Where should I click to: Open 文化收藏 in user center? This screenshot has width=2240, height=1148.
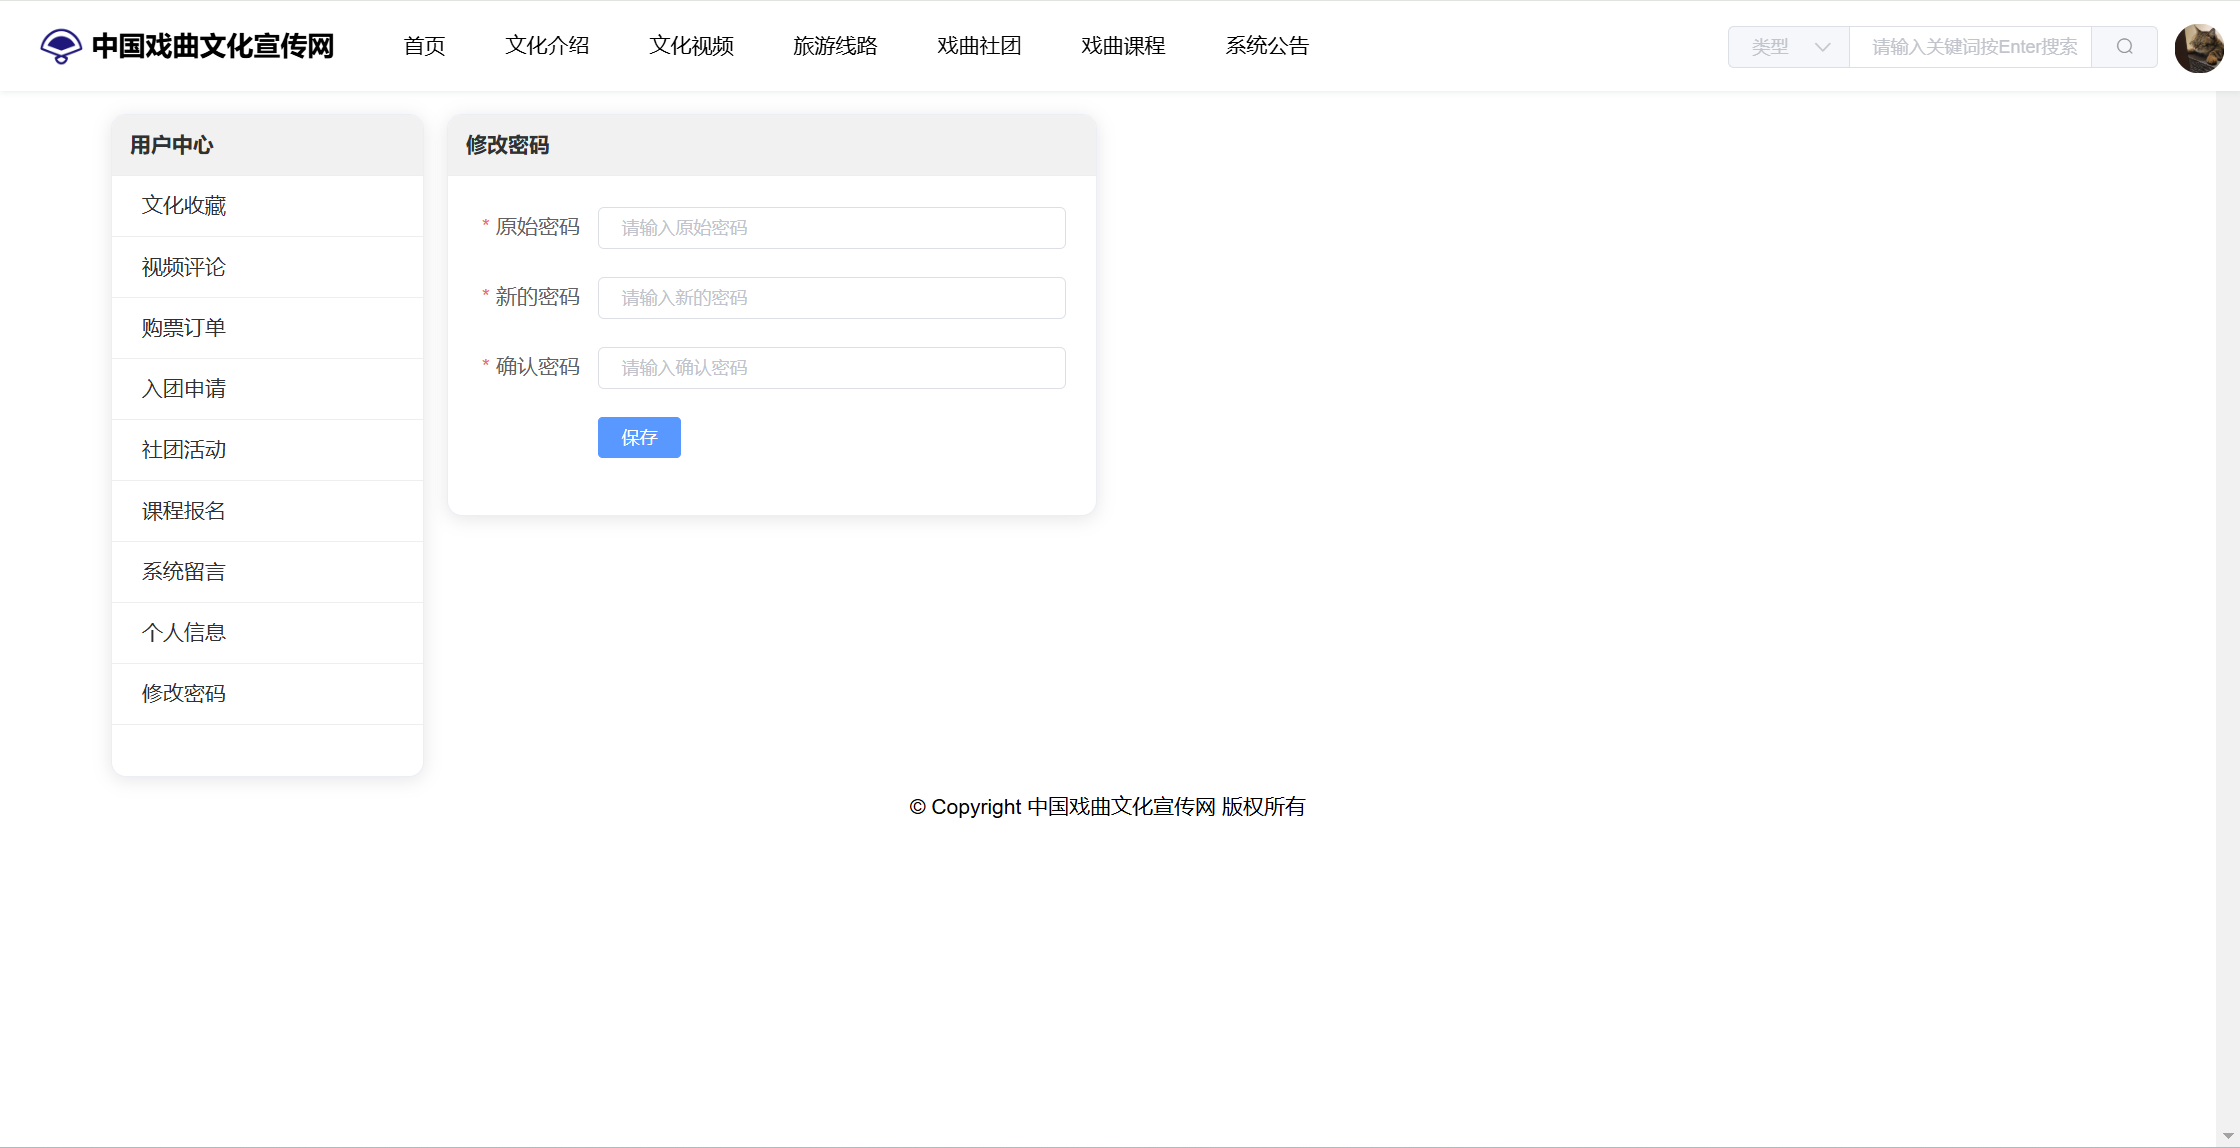184,206
